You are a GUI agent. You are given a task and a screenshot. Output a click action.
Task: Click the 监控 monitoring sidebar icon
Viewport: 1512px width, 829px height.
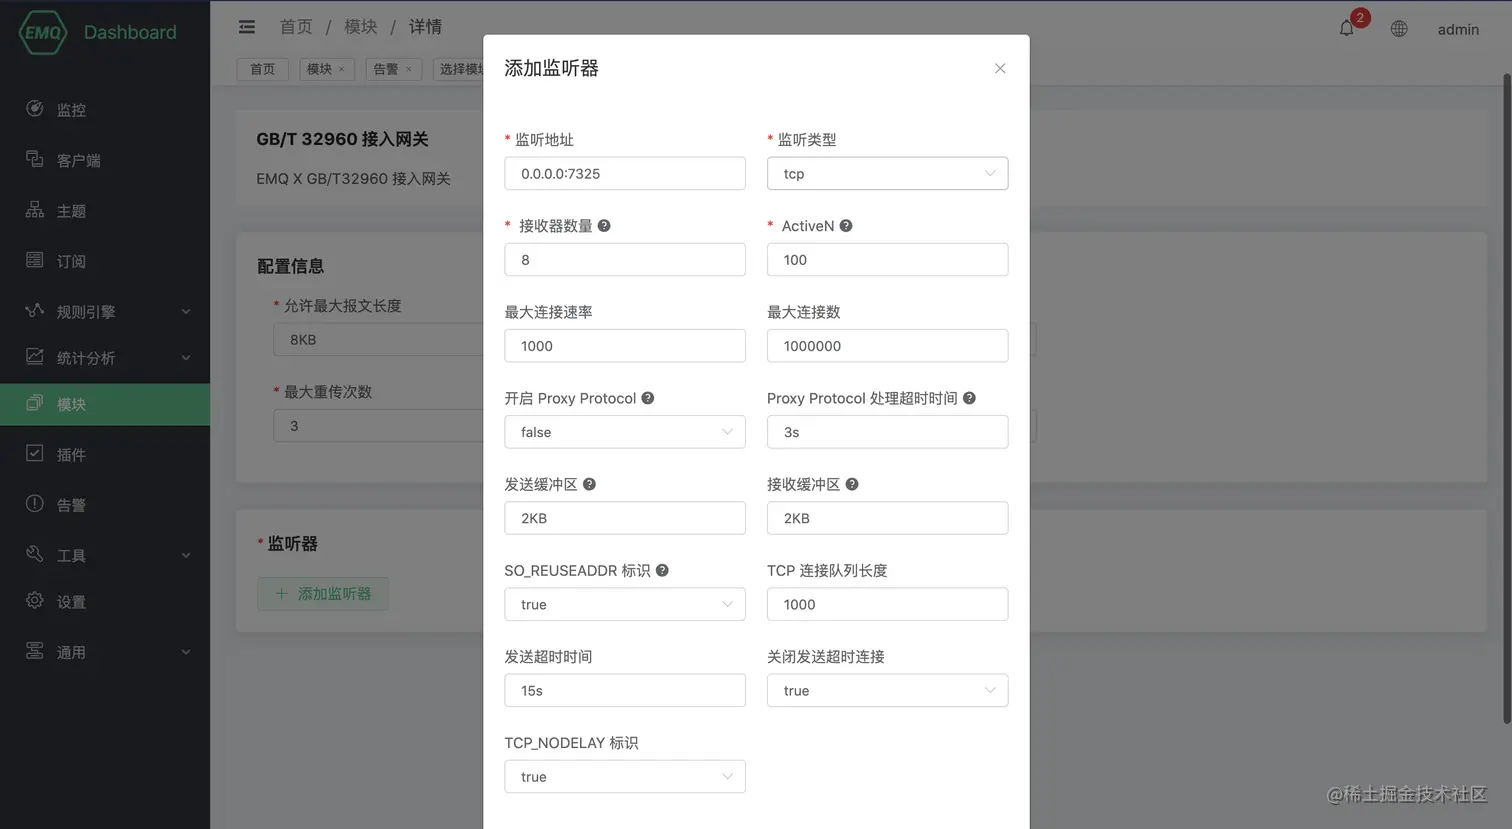click(x=35, y=108)
